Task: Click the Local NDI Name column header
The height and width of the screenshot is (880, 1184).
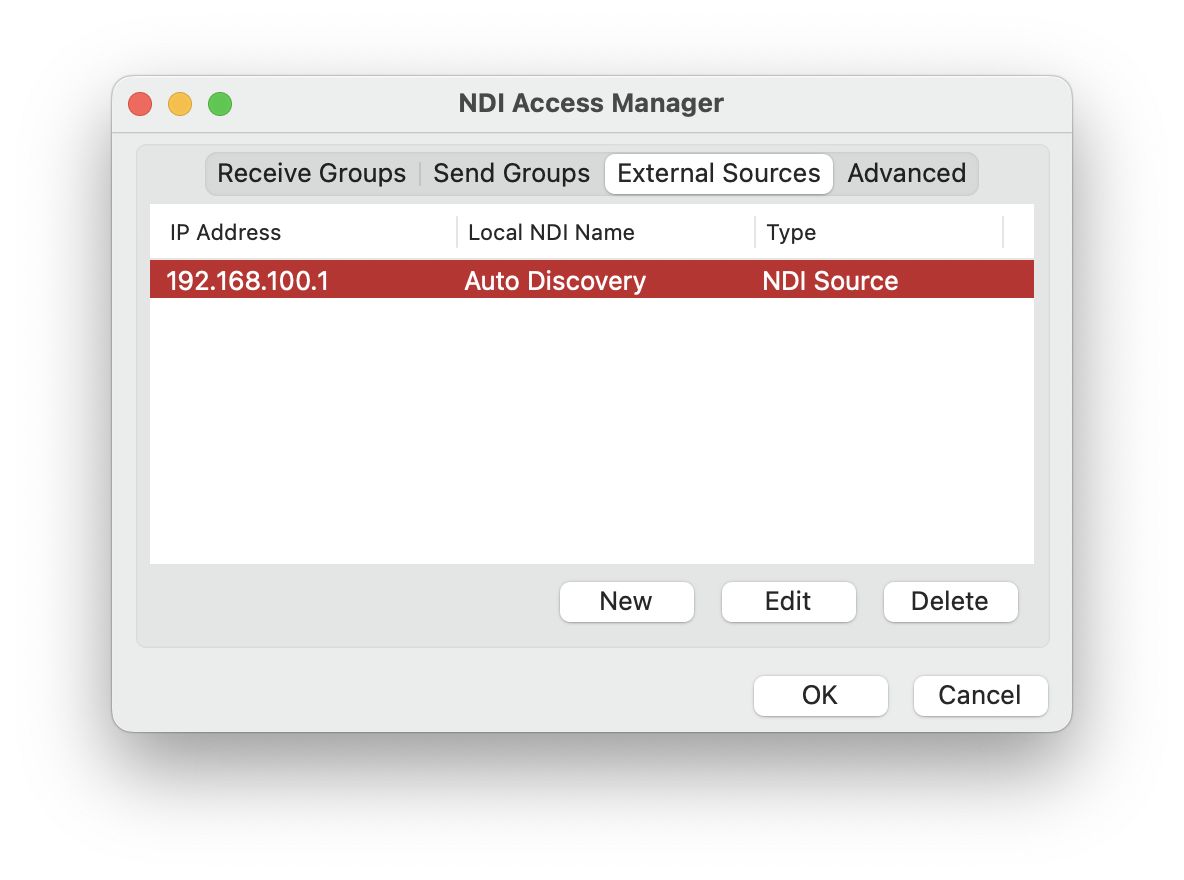Action: [551, 232]
